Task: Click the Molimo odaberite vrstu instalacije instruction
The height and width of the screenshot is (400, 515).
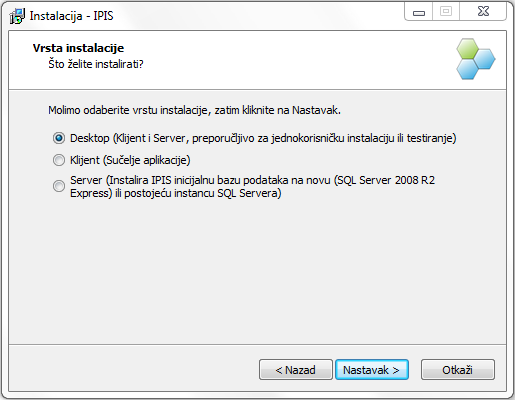Action: pyautogui.click(x=194, y=110)
